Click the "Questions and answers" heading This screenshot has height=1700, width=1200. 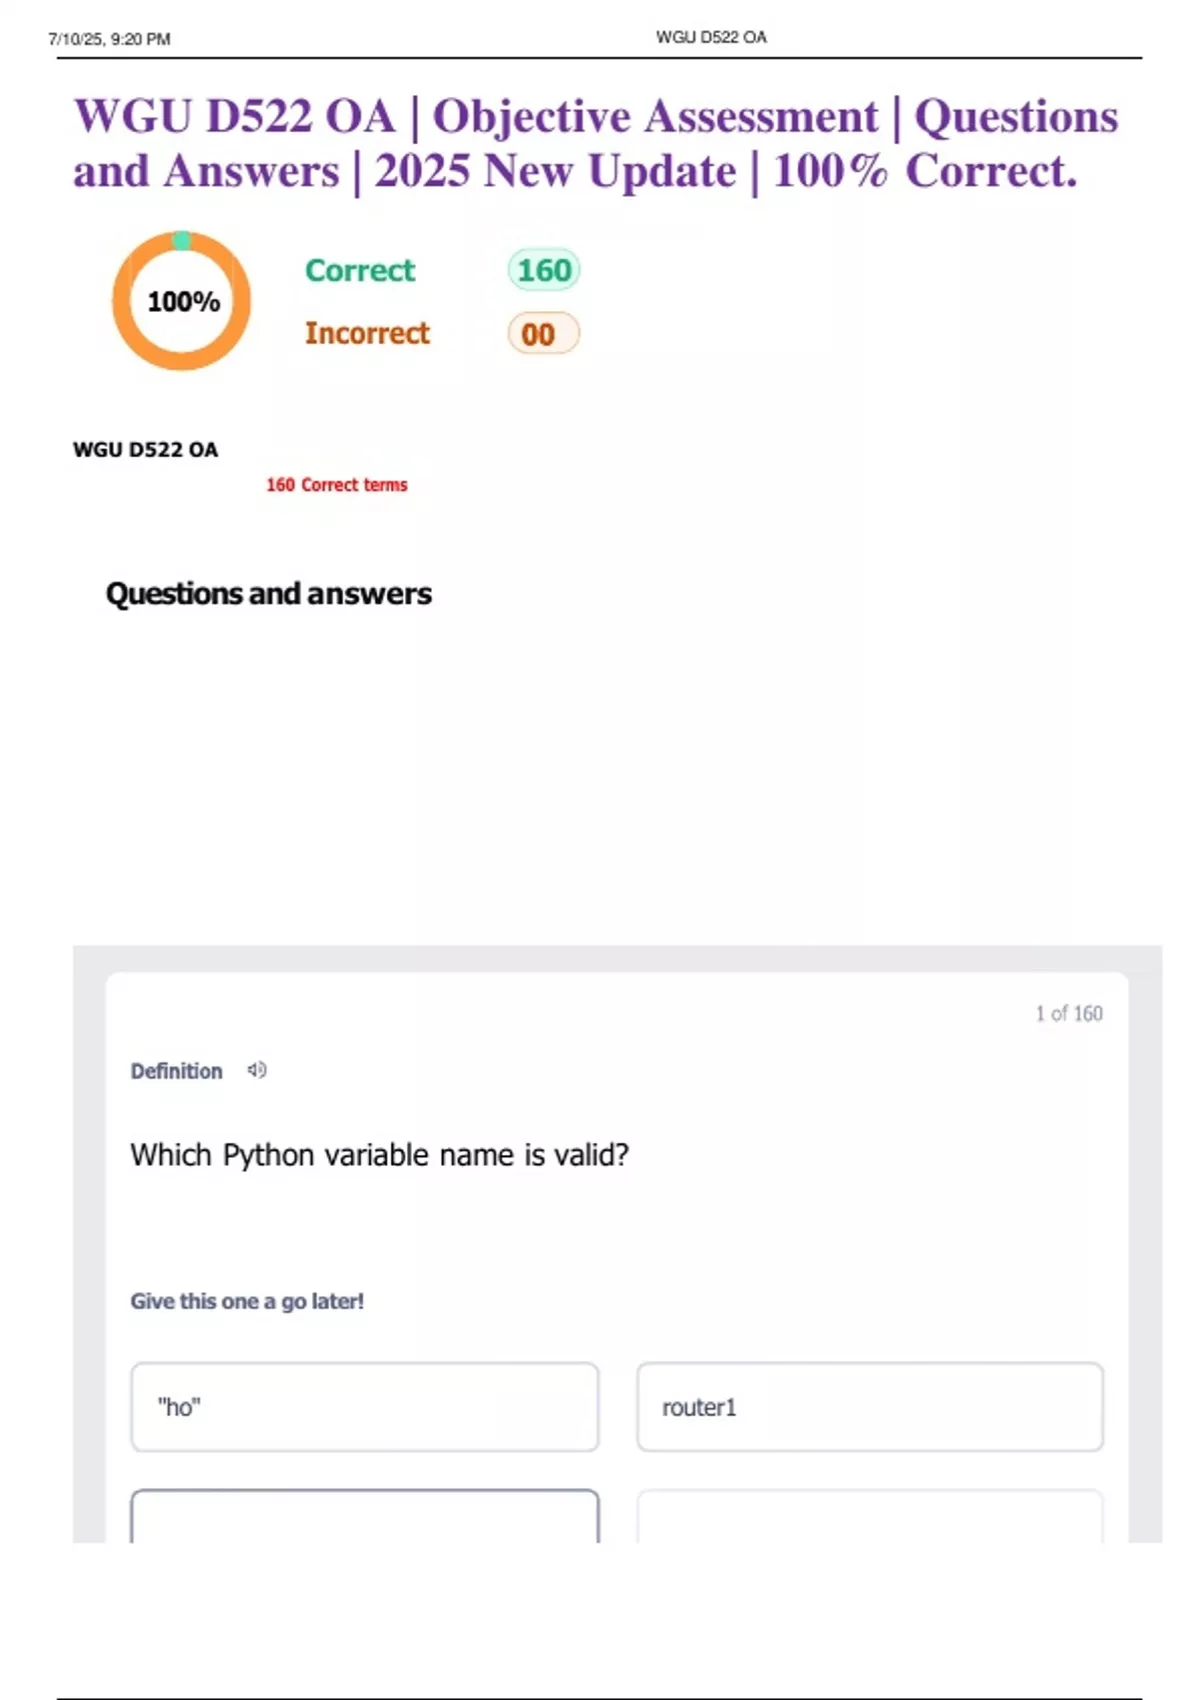coord(269,594)
